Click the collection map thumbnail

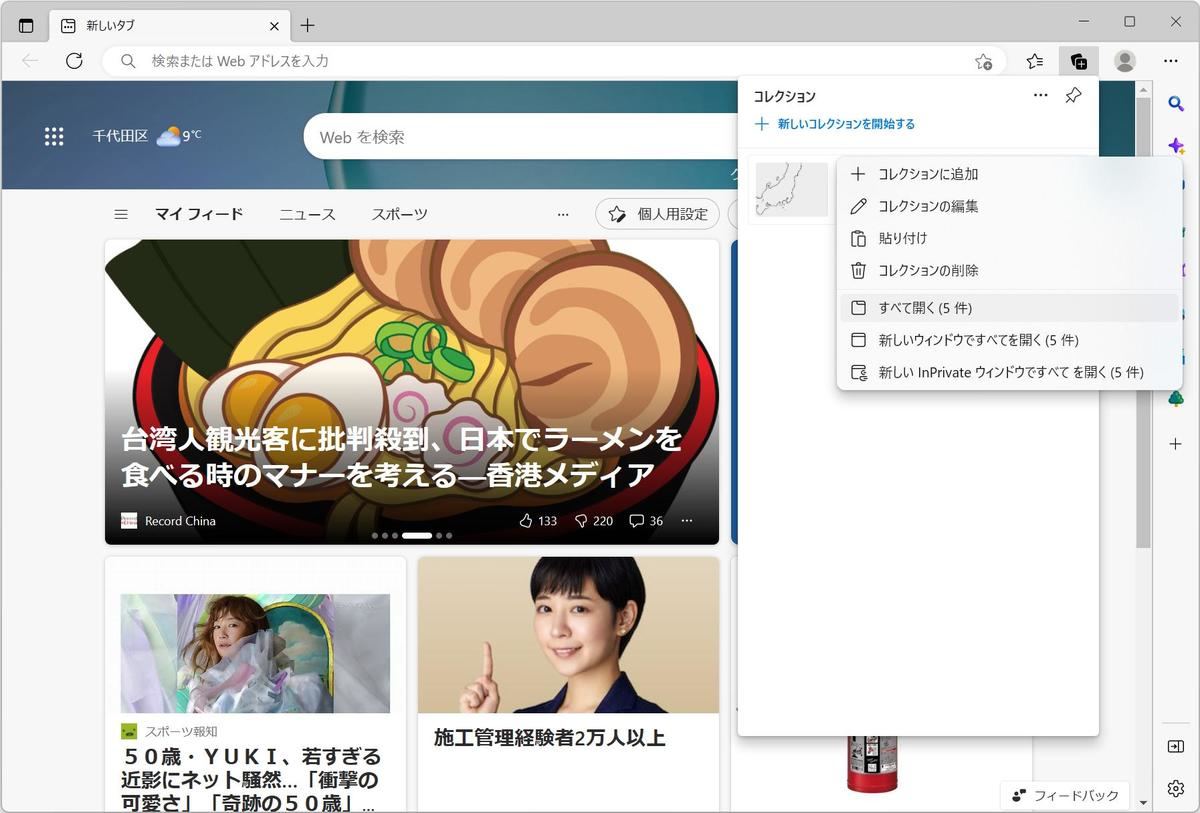[x=791, y=189]
